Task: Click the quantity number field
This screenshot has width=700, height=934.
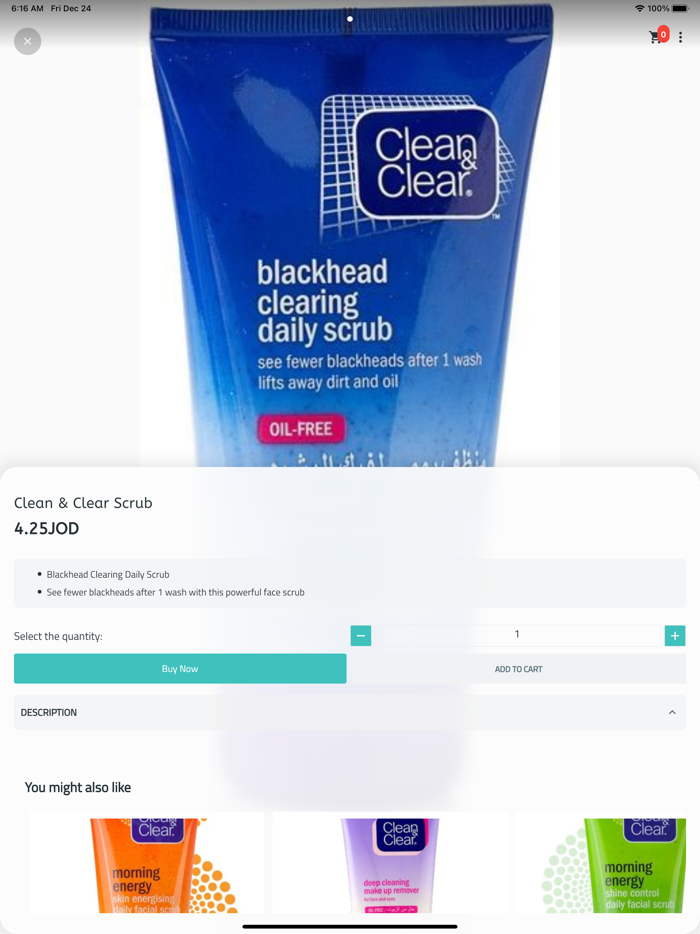Action: click(x=517, y=635)
